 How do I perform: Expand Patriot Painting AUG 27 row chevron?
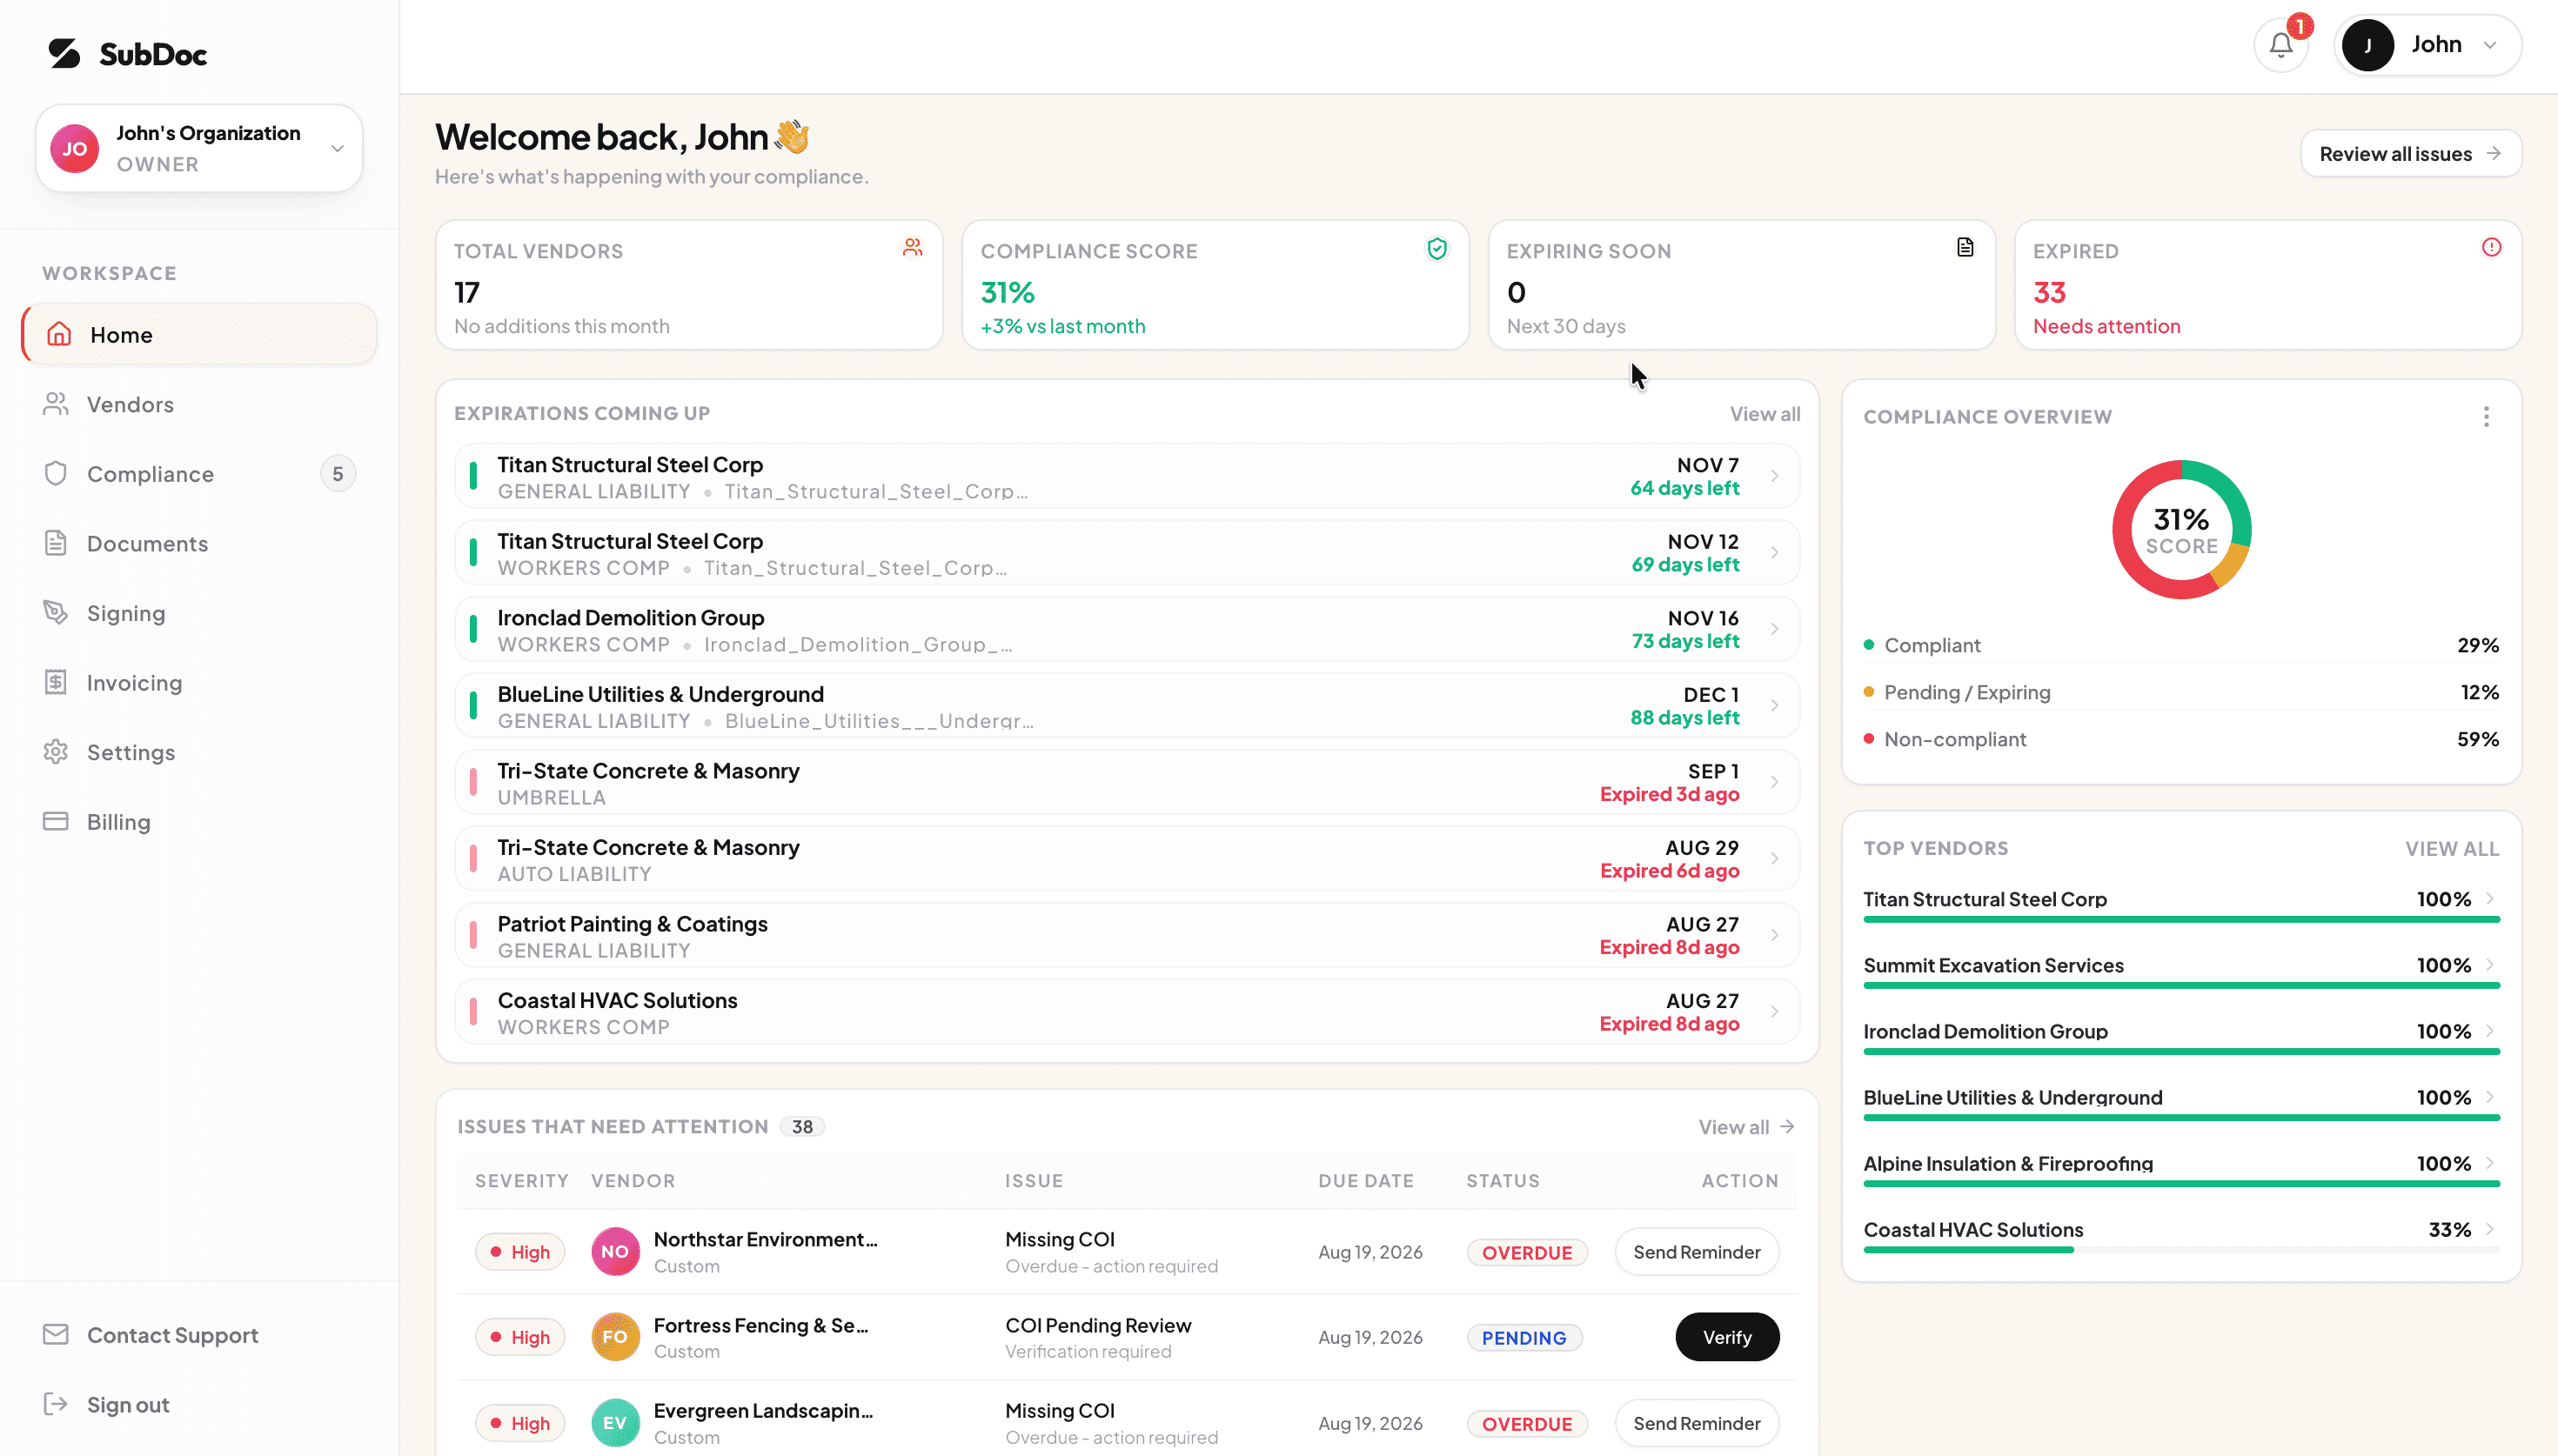pos(1775,935)
